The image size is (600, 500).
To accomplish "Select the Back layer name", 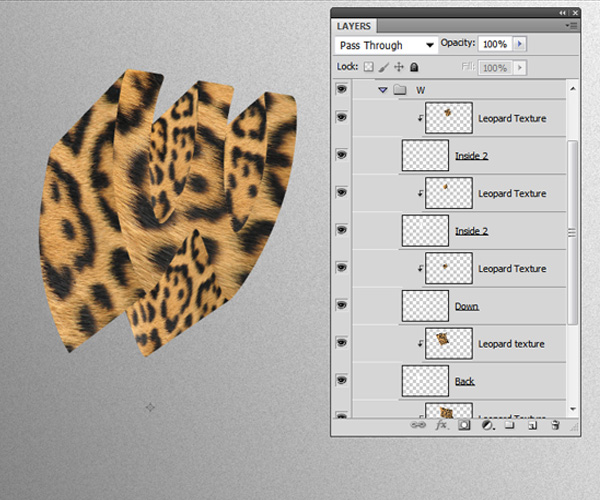I will [465, 381].
